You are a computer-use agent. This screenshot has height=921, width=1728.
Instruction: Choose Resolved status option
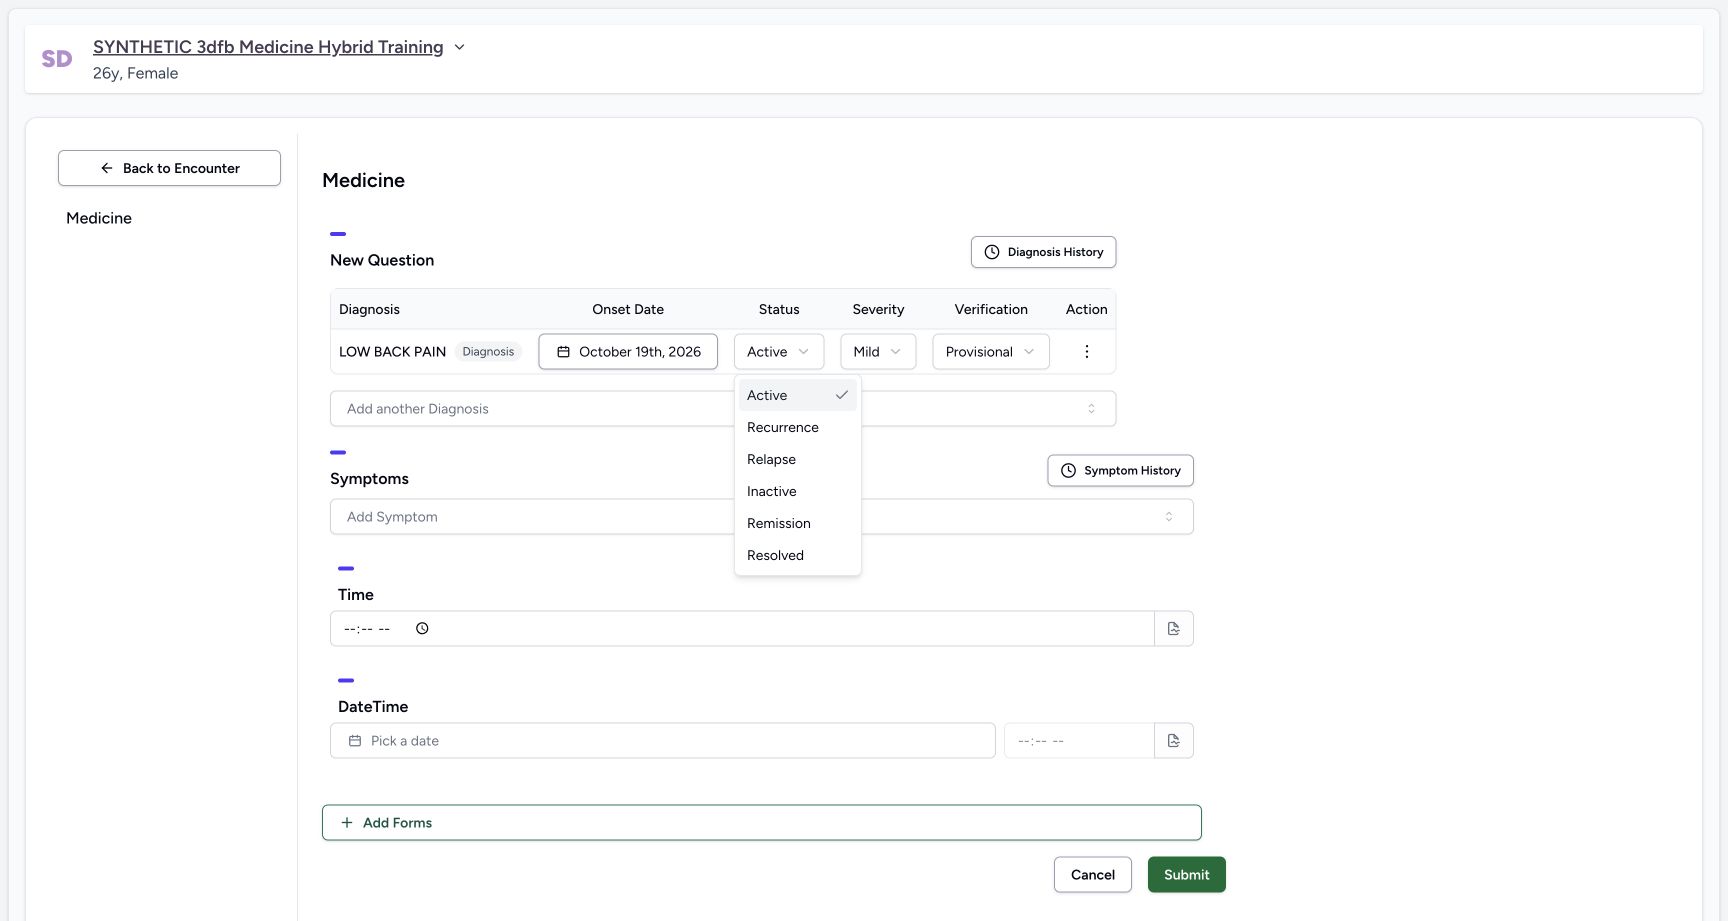(x=797, y=555)
